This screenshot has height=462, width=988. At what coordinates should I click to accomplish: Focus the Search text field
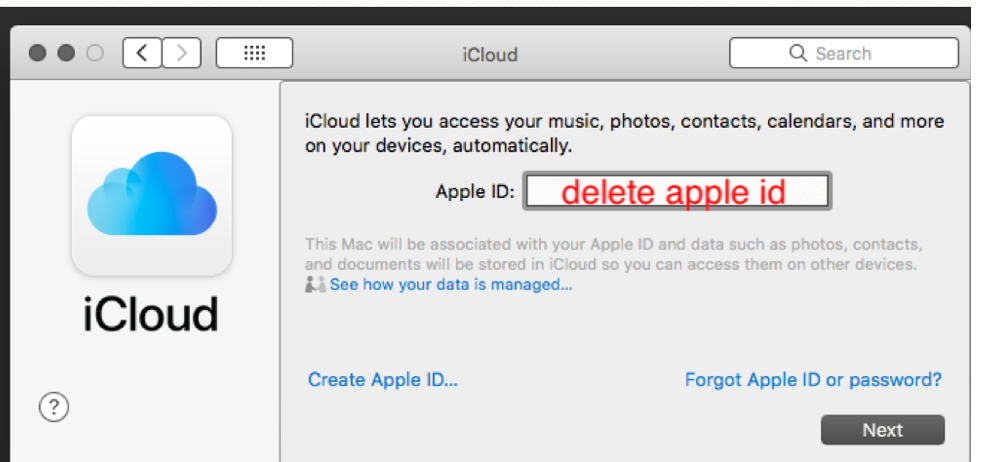(x=860, y=53)
